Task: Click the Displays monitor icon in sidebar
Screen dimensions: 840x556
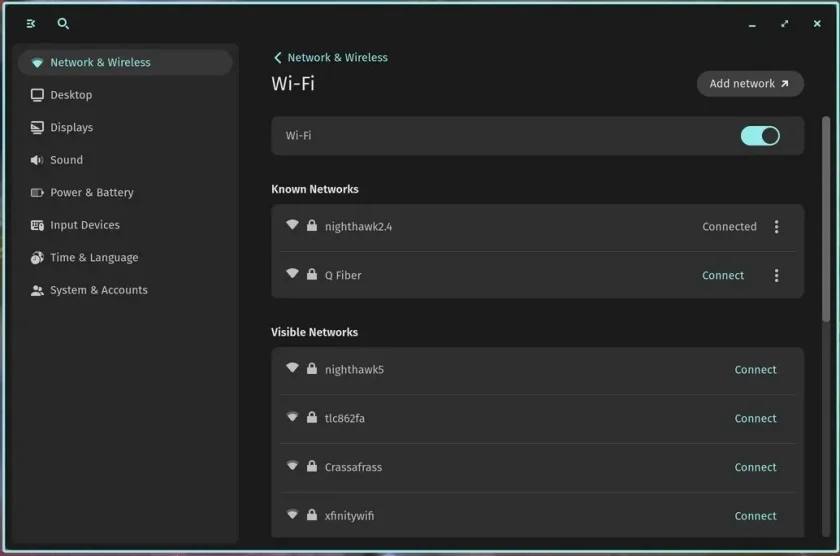Action: (x=37, y=127)
